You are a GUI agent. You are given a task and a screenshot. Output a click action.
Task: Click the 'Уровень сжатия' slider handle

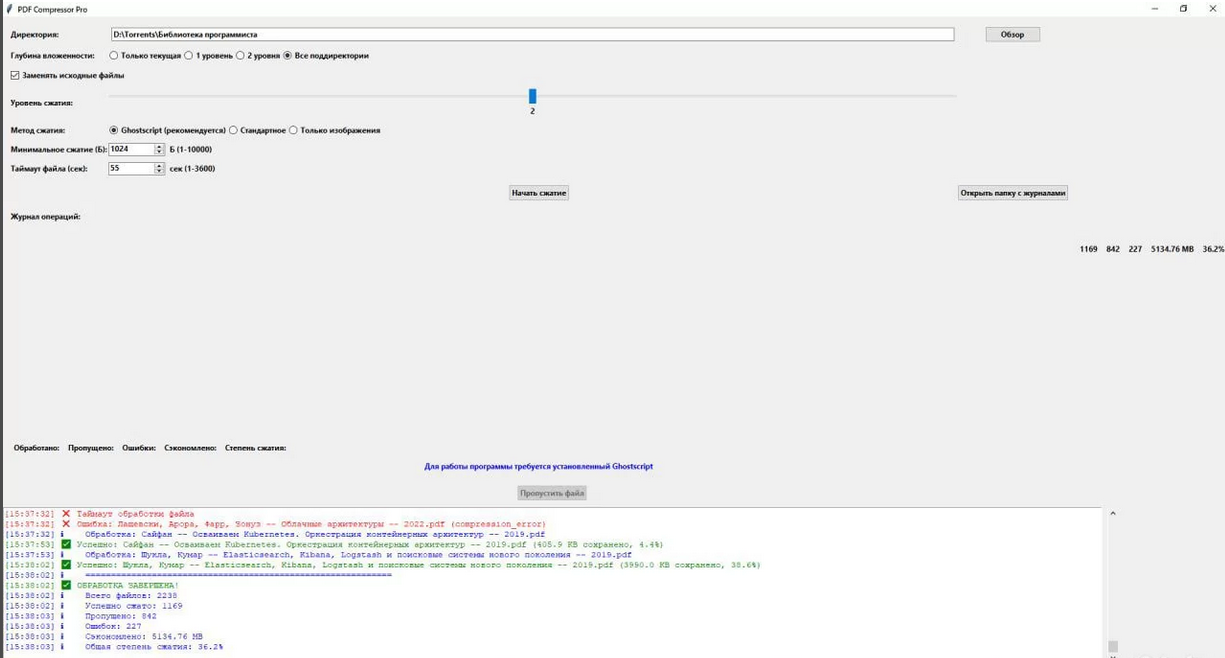532,96
